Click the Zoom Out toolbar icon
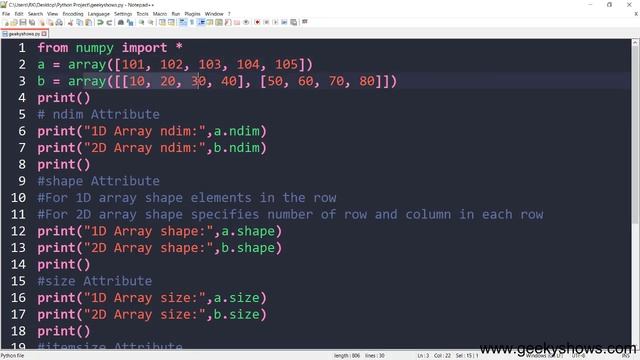 tap(151, 22)
